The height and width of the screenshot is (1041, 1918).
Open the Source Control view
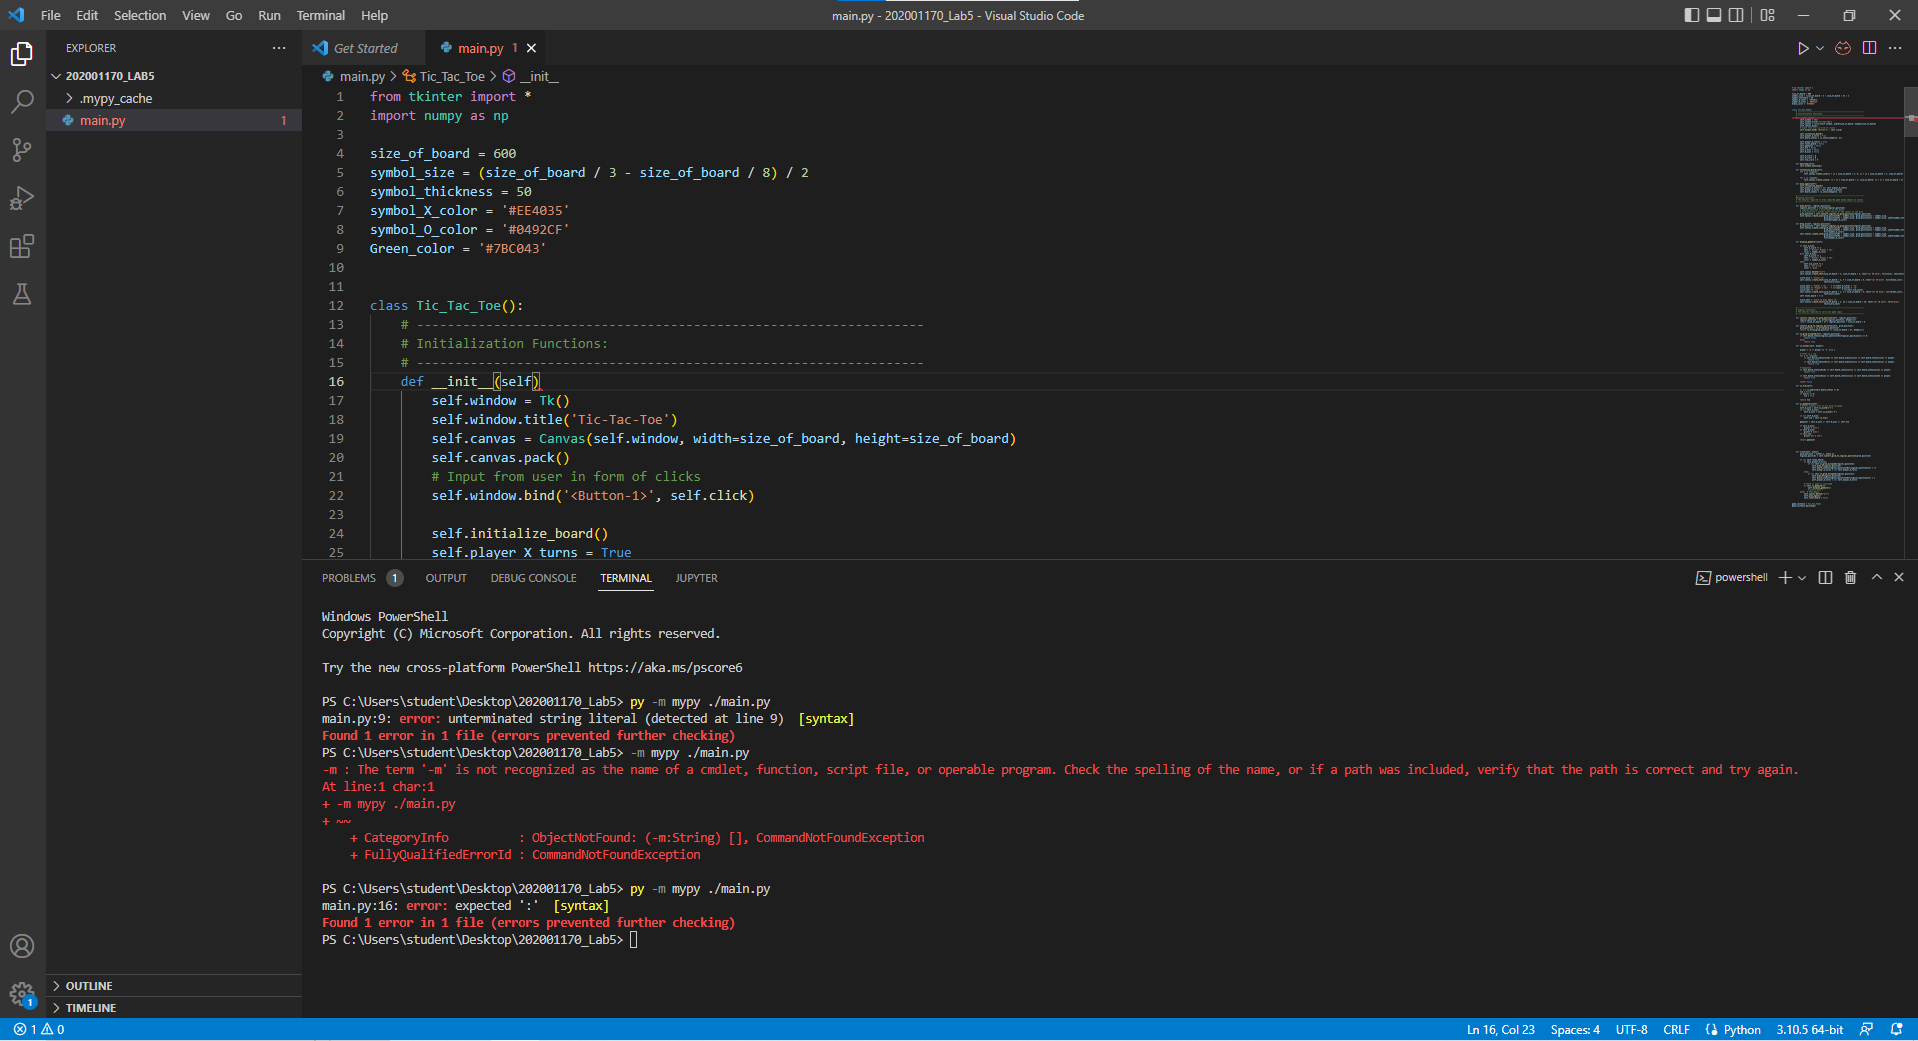pos(22,150)
